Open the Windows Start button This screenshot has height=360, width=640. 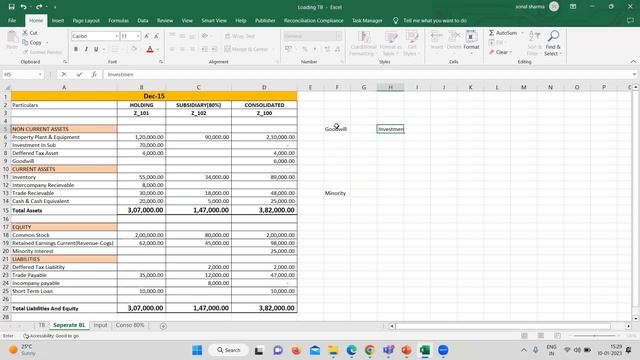[x=197, y=350]
